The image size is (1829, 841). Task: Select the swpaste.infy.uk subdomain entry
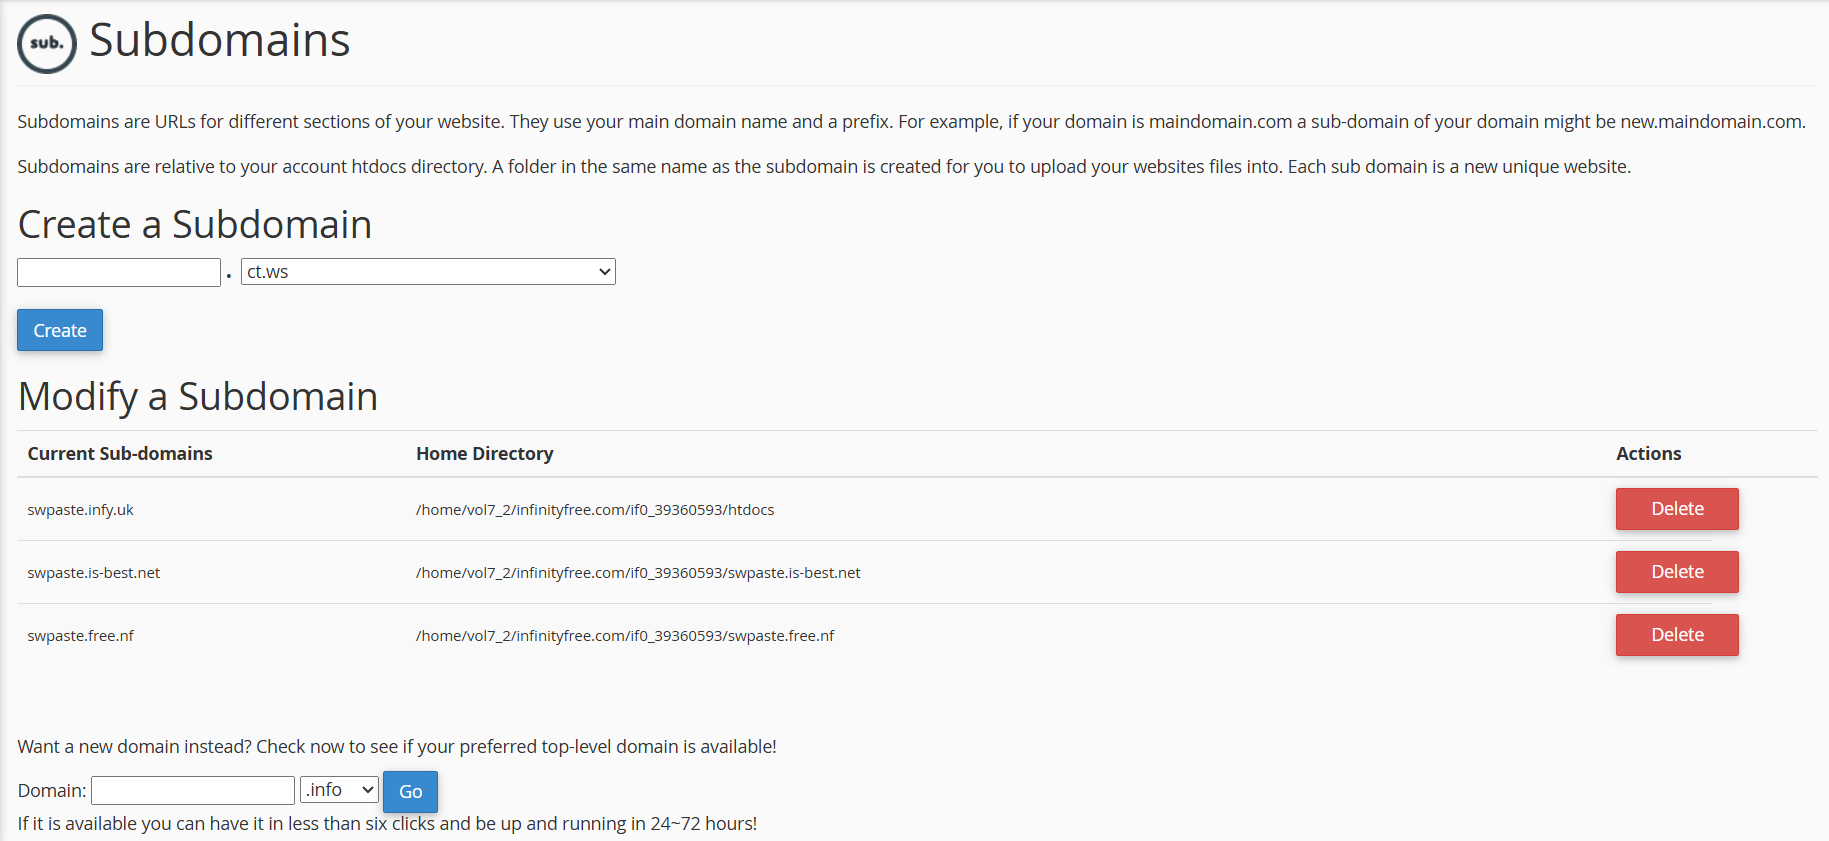(80, 510)
